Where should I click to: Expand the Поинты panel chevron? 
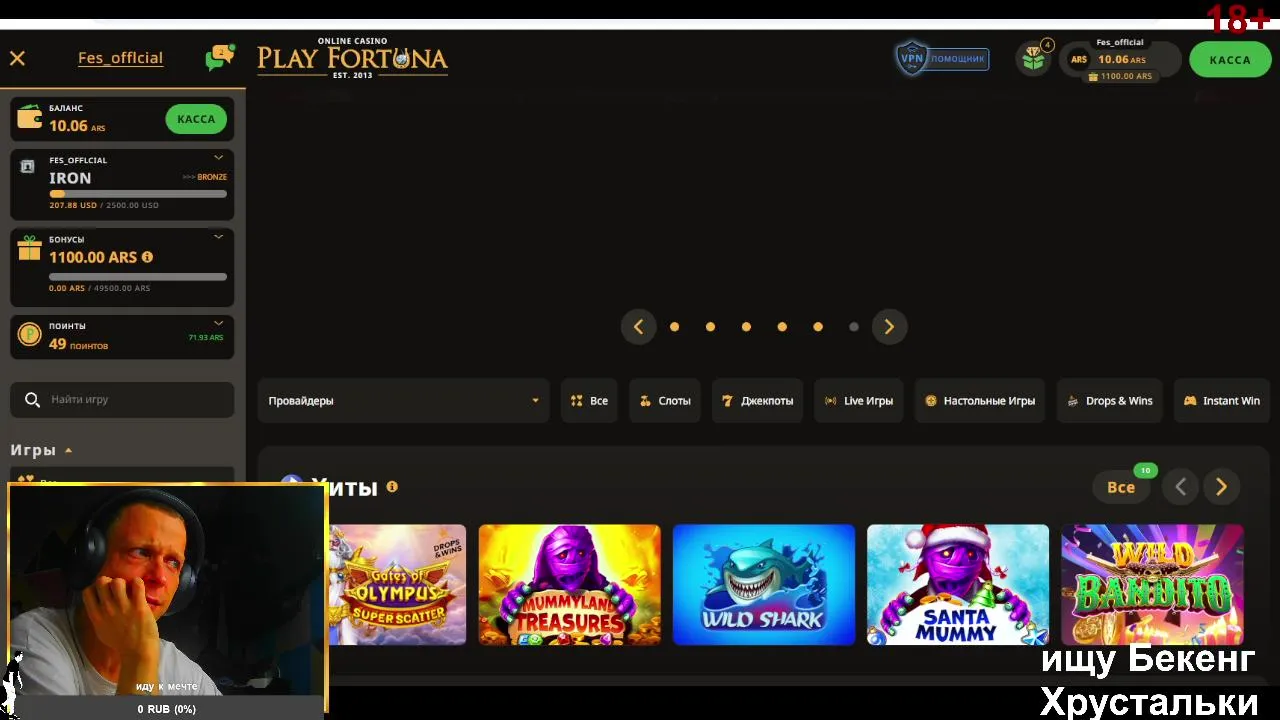point(218,323)
